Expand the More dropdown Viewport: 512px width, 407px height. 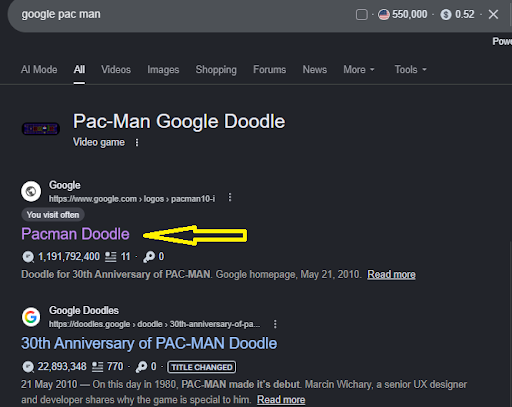point(359,70)
